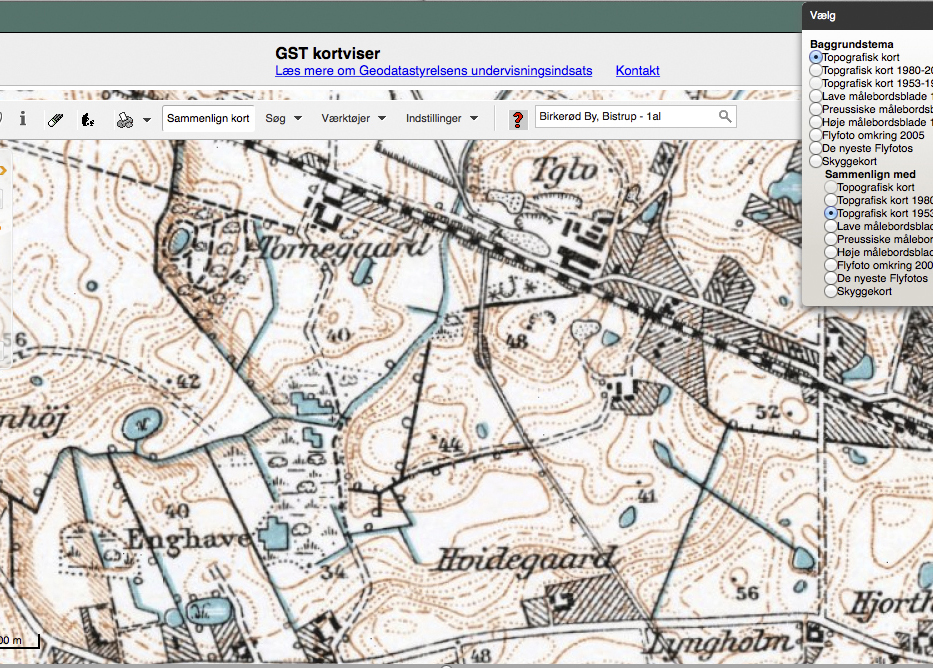Click the info 'i' tool icon
Viewport: 933px width, 668px height.
point(23,119)
